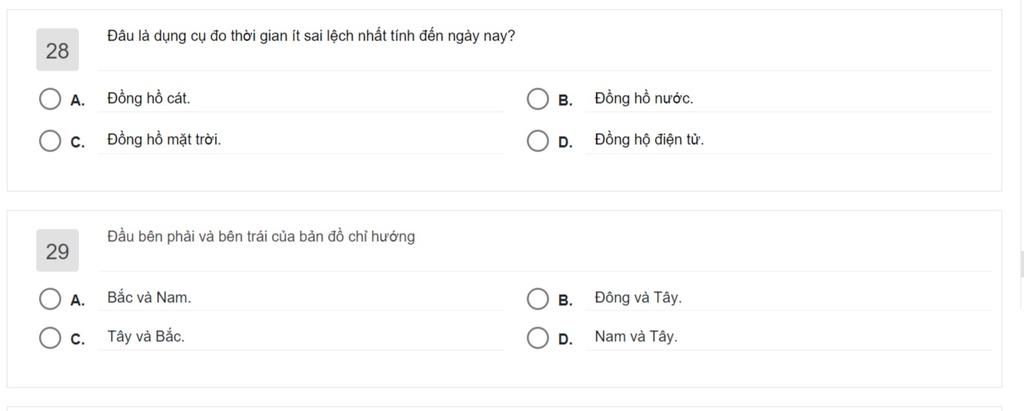Pick the answer 'Đồng hồ mặt trời.'

pyautogui.click(x=164, y=139)
